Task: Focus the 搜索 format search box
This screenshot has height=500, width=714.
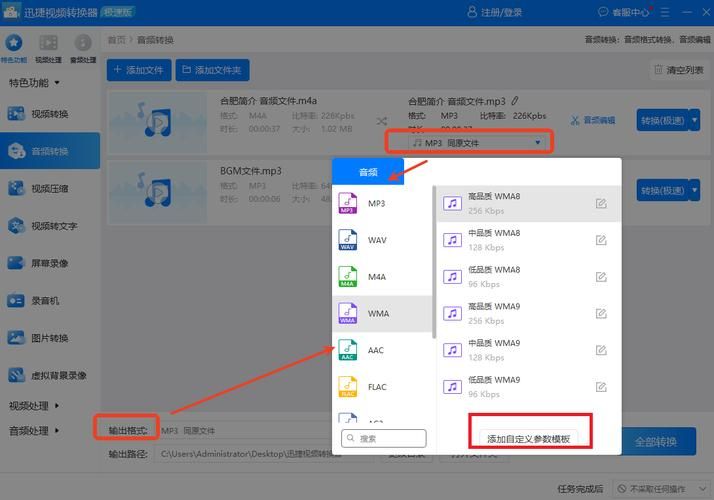Action: click(x=383, y=438)
